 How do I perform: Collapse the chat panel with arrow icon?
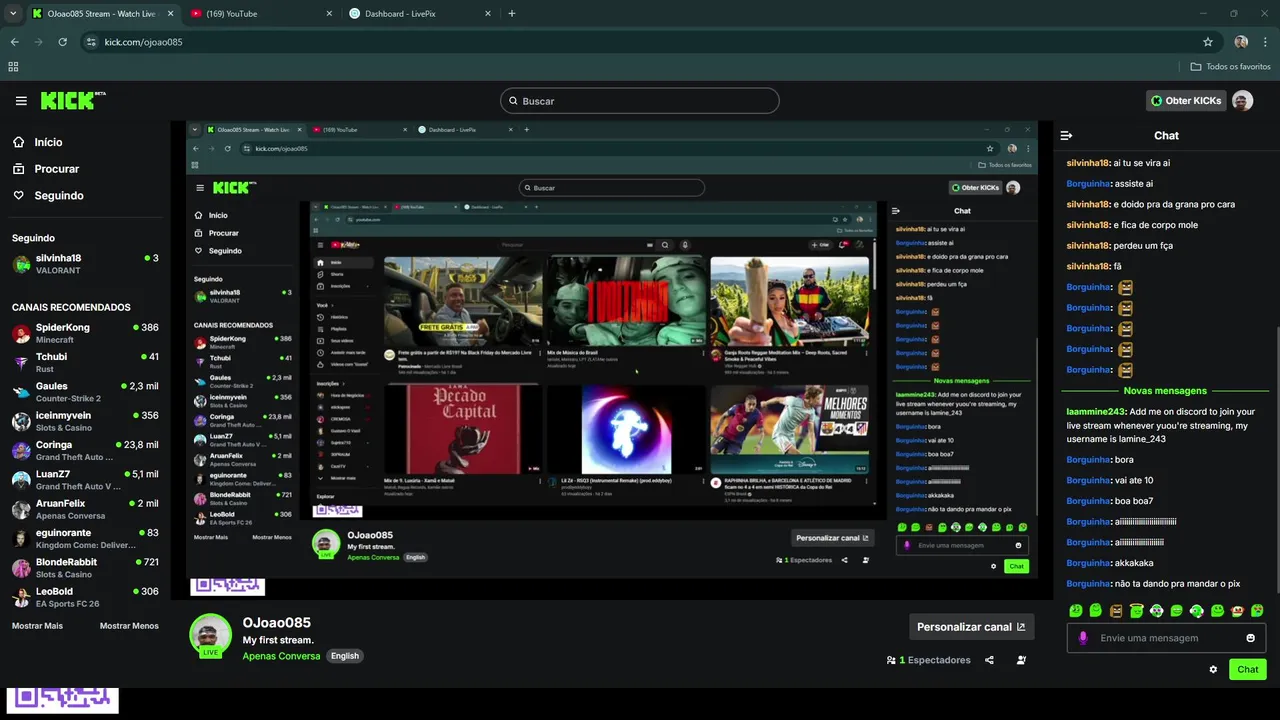(1066, 135)
